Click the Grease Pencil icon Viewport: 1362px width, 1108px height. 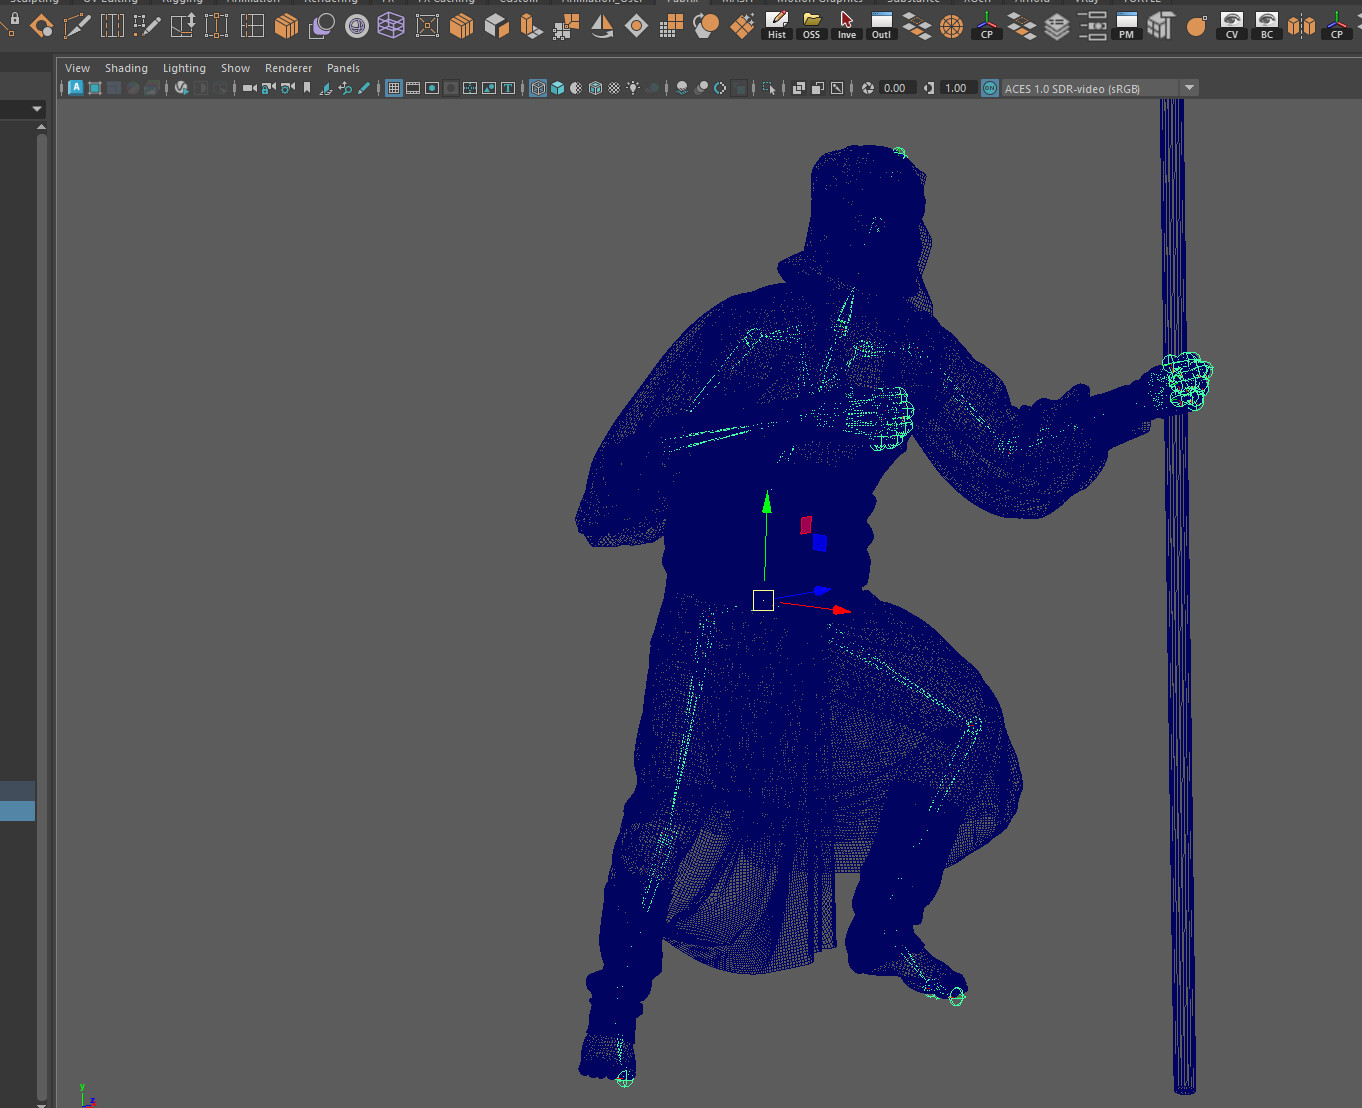[364, 88]
